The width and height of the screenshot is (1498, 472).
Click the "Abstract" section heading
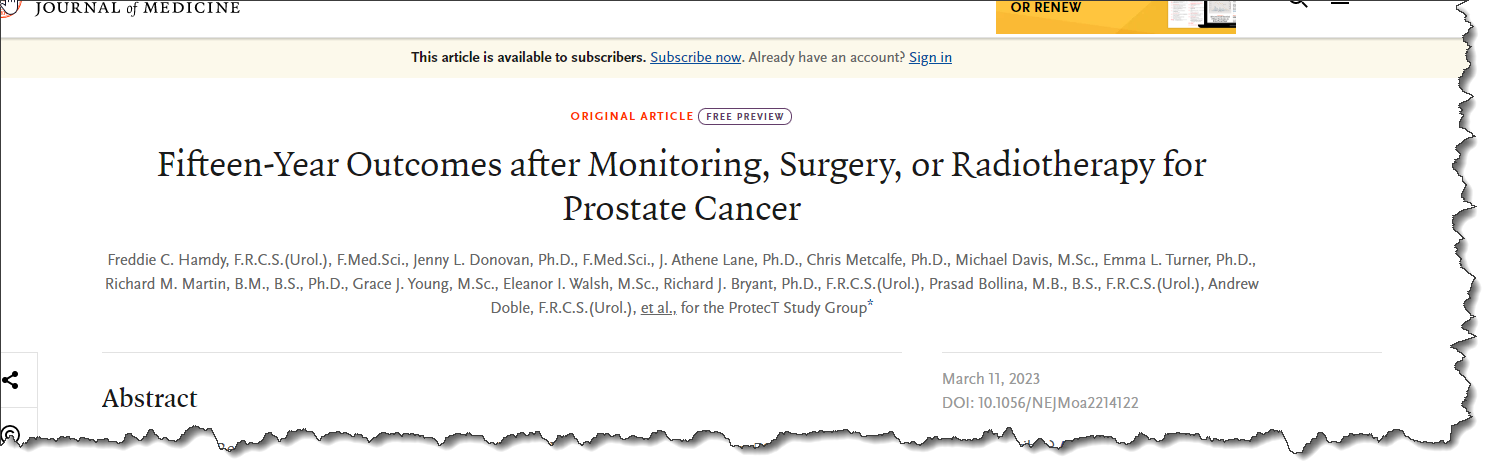pos(149,398)
